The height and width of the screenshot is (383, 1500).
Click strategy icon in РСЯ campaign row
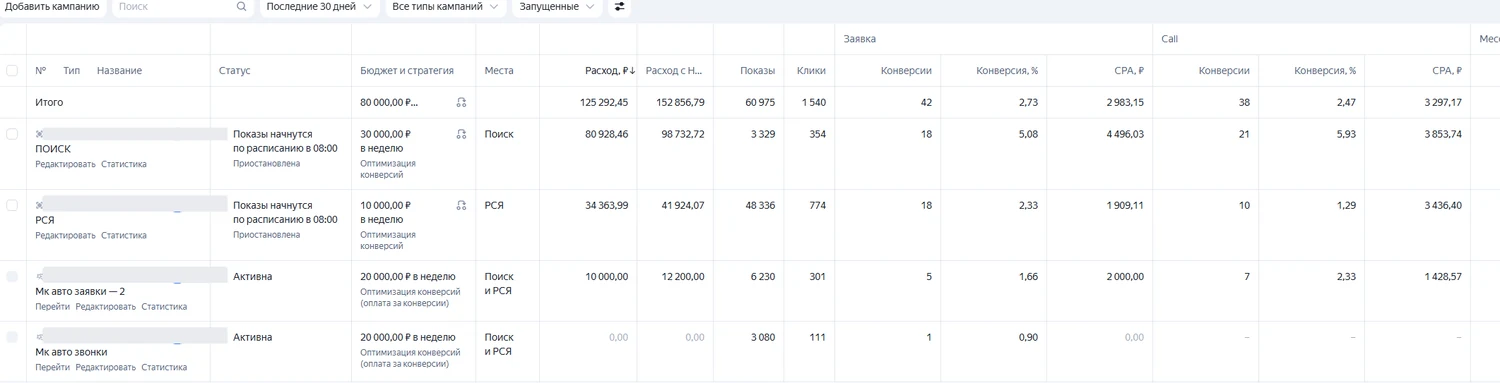point(461,205)
